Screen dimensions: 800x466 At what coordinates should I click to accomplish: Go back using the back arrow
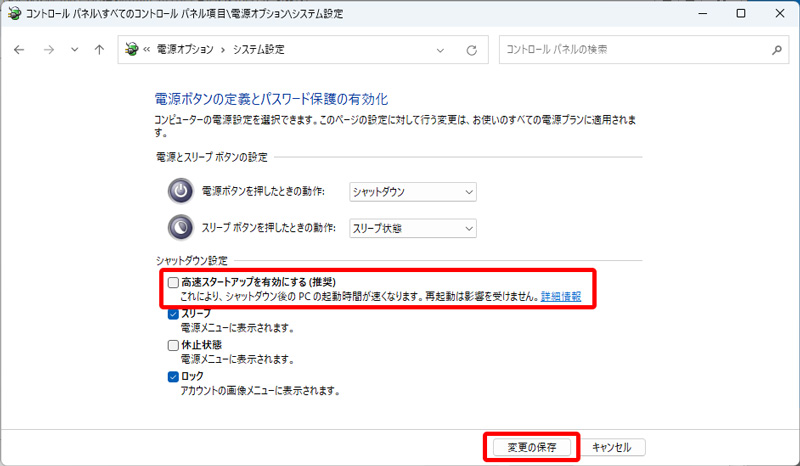(19, 50)
